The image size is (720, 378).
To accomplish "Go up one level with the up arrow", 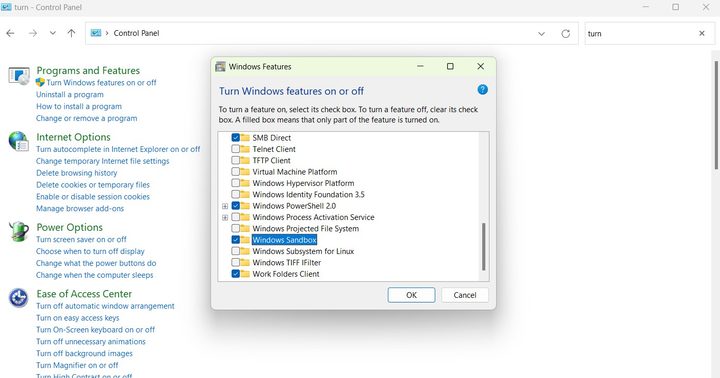I will 71,33.
